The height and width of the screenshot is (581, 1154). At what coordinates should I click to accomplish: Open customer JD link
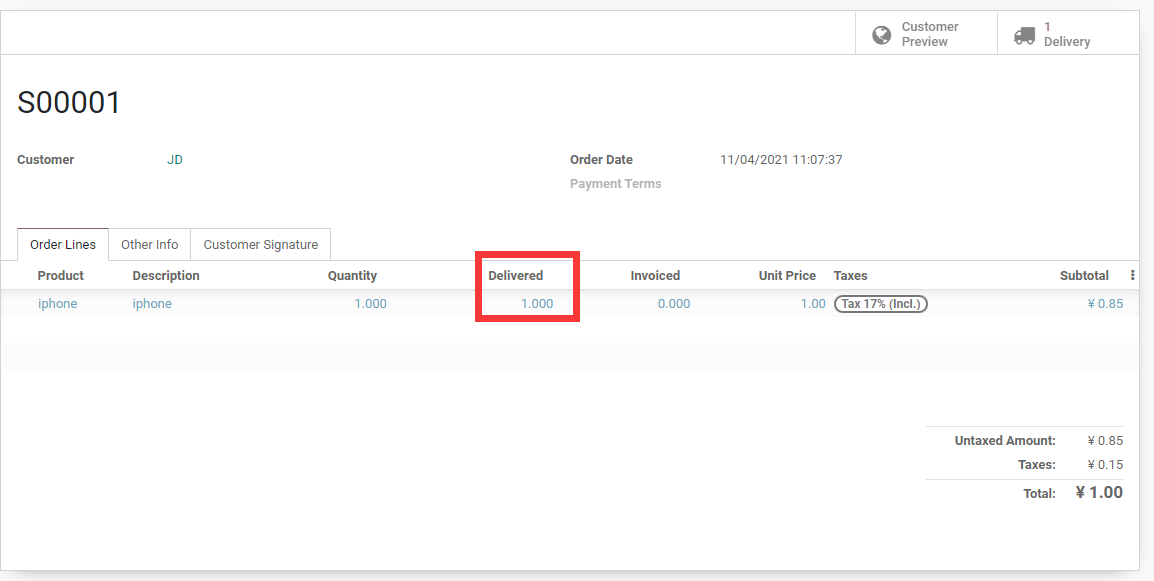174,160
